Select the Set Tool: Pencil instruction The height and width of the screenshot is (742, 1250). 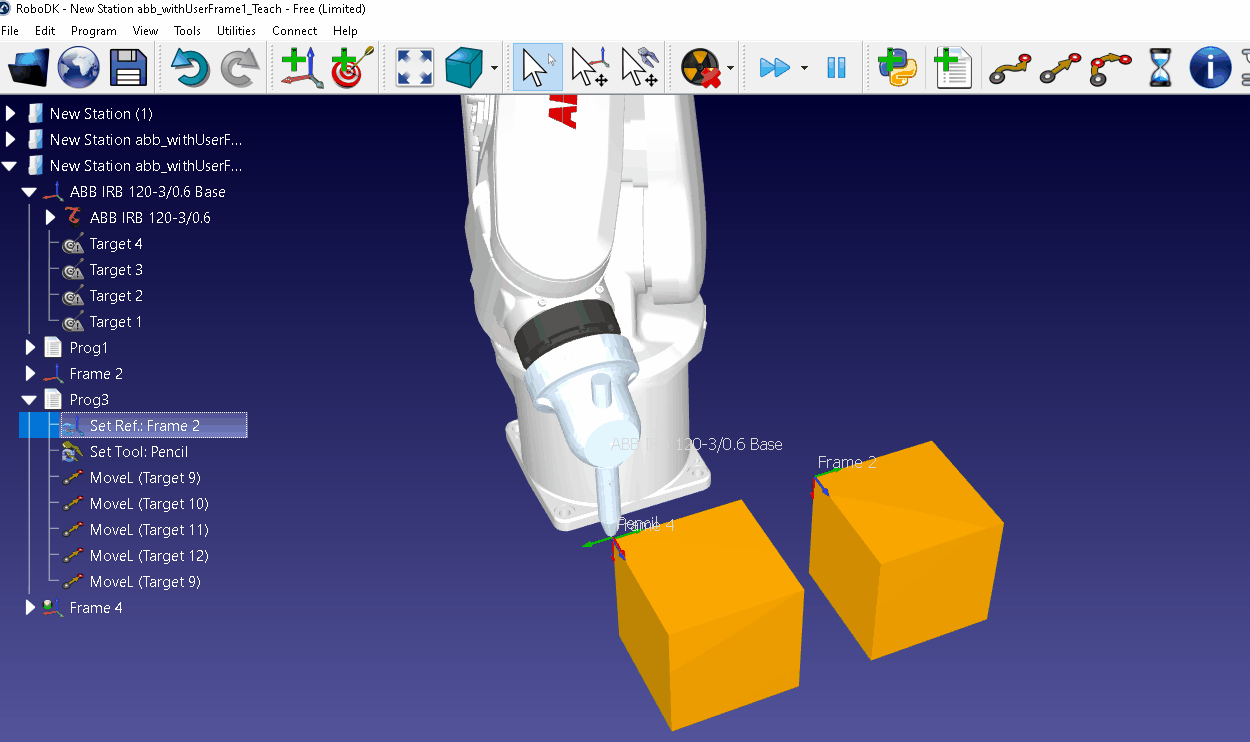pyautogui.click(x=139, y=452)
